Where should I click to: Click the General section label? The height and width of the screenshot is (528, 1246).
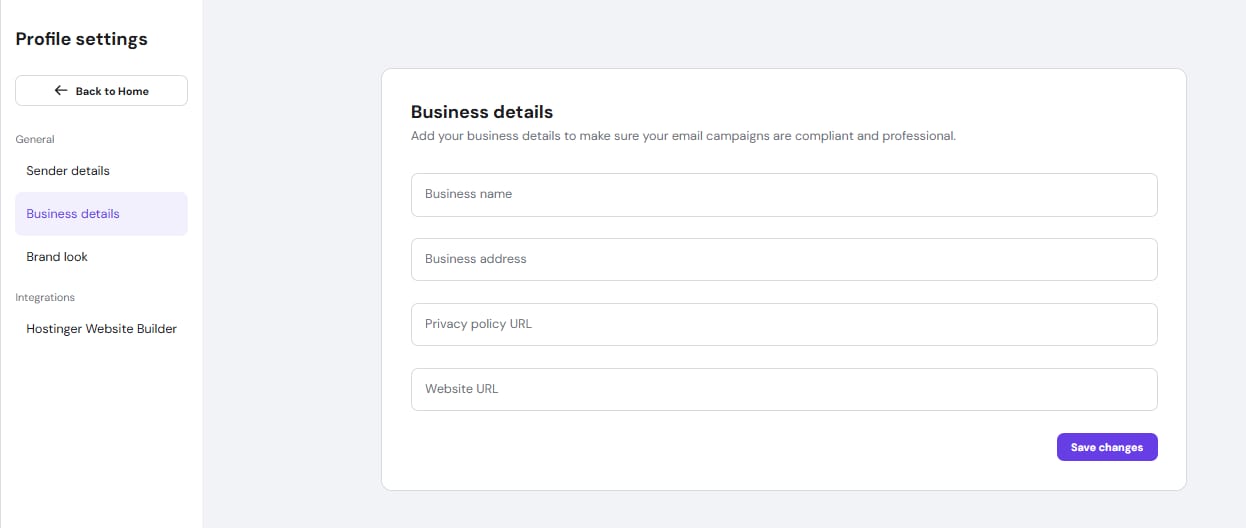click(x=35, y=139)
